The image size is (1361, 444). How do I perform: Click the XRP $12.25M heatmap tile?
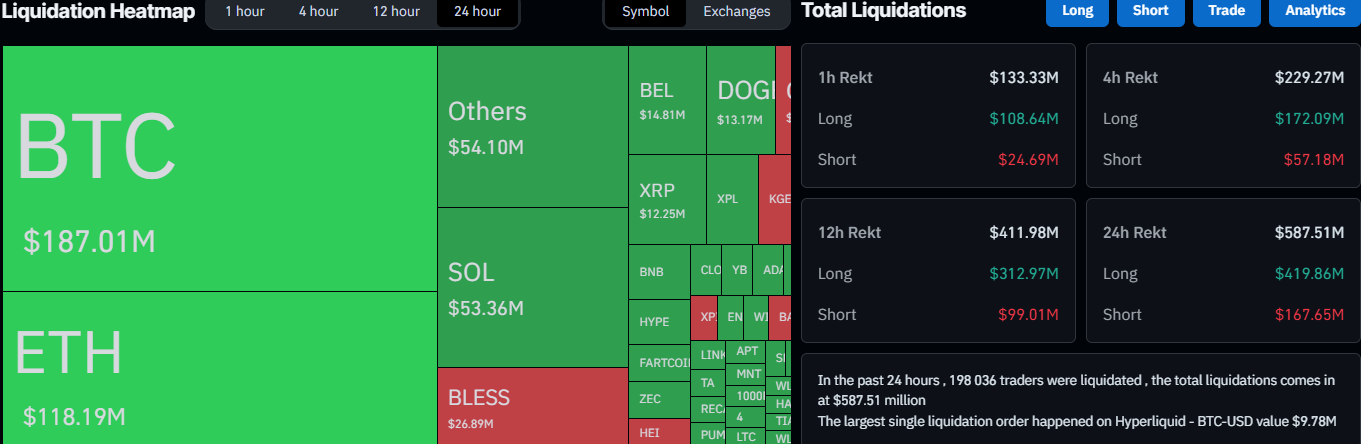[x=666, y=199]
